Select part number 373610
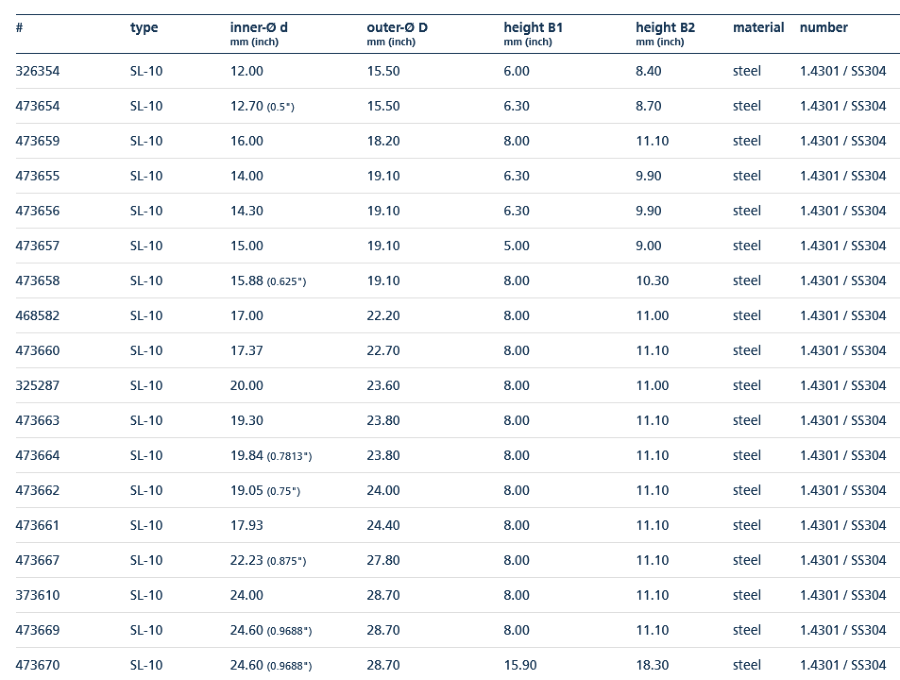This screenshot has height=680, width=900. click(37, 596)
